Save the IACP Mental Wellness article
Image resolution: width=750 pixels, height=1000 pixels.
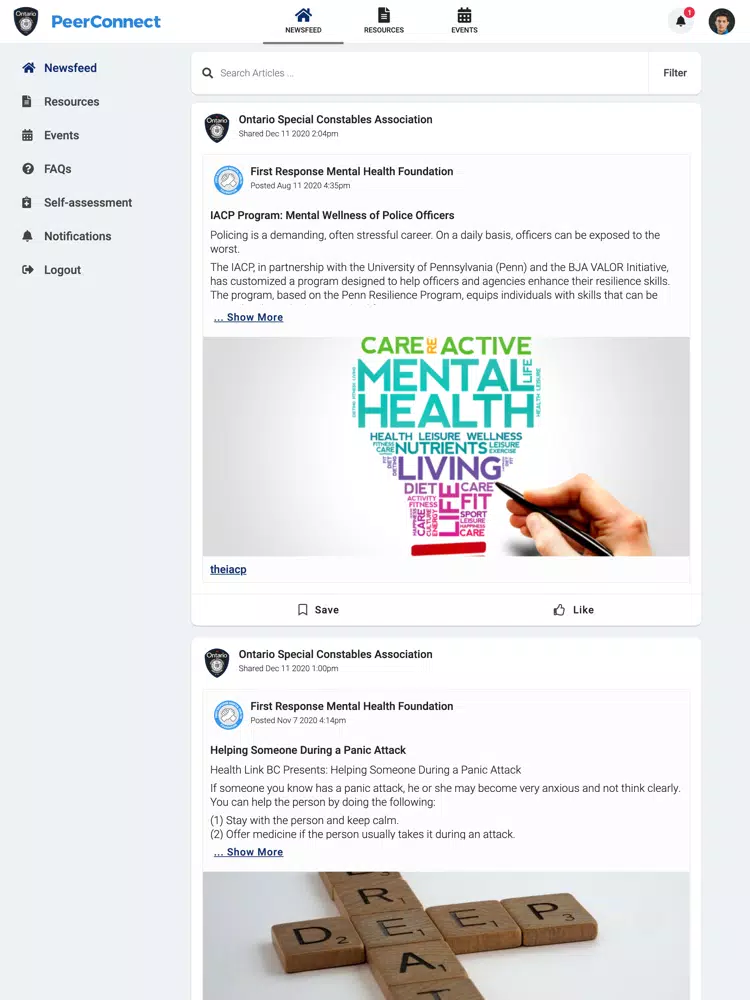point(318,610)
